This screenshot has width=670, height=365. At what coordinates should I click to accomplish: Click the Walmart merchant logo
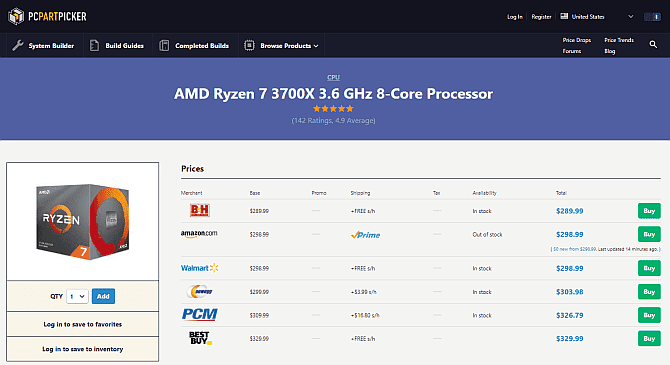tap(200, 268)
